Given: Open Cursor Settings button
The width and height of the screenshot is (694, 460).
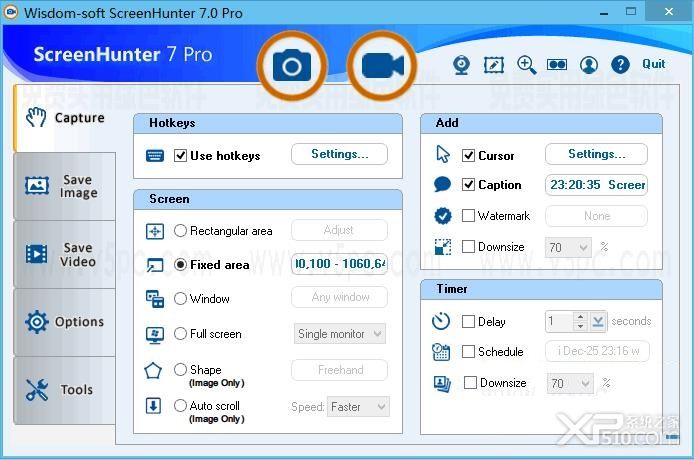Looking at the screenshot, I should pos(597,154).
